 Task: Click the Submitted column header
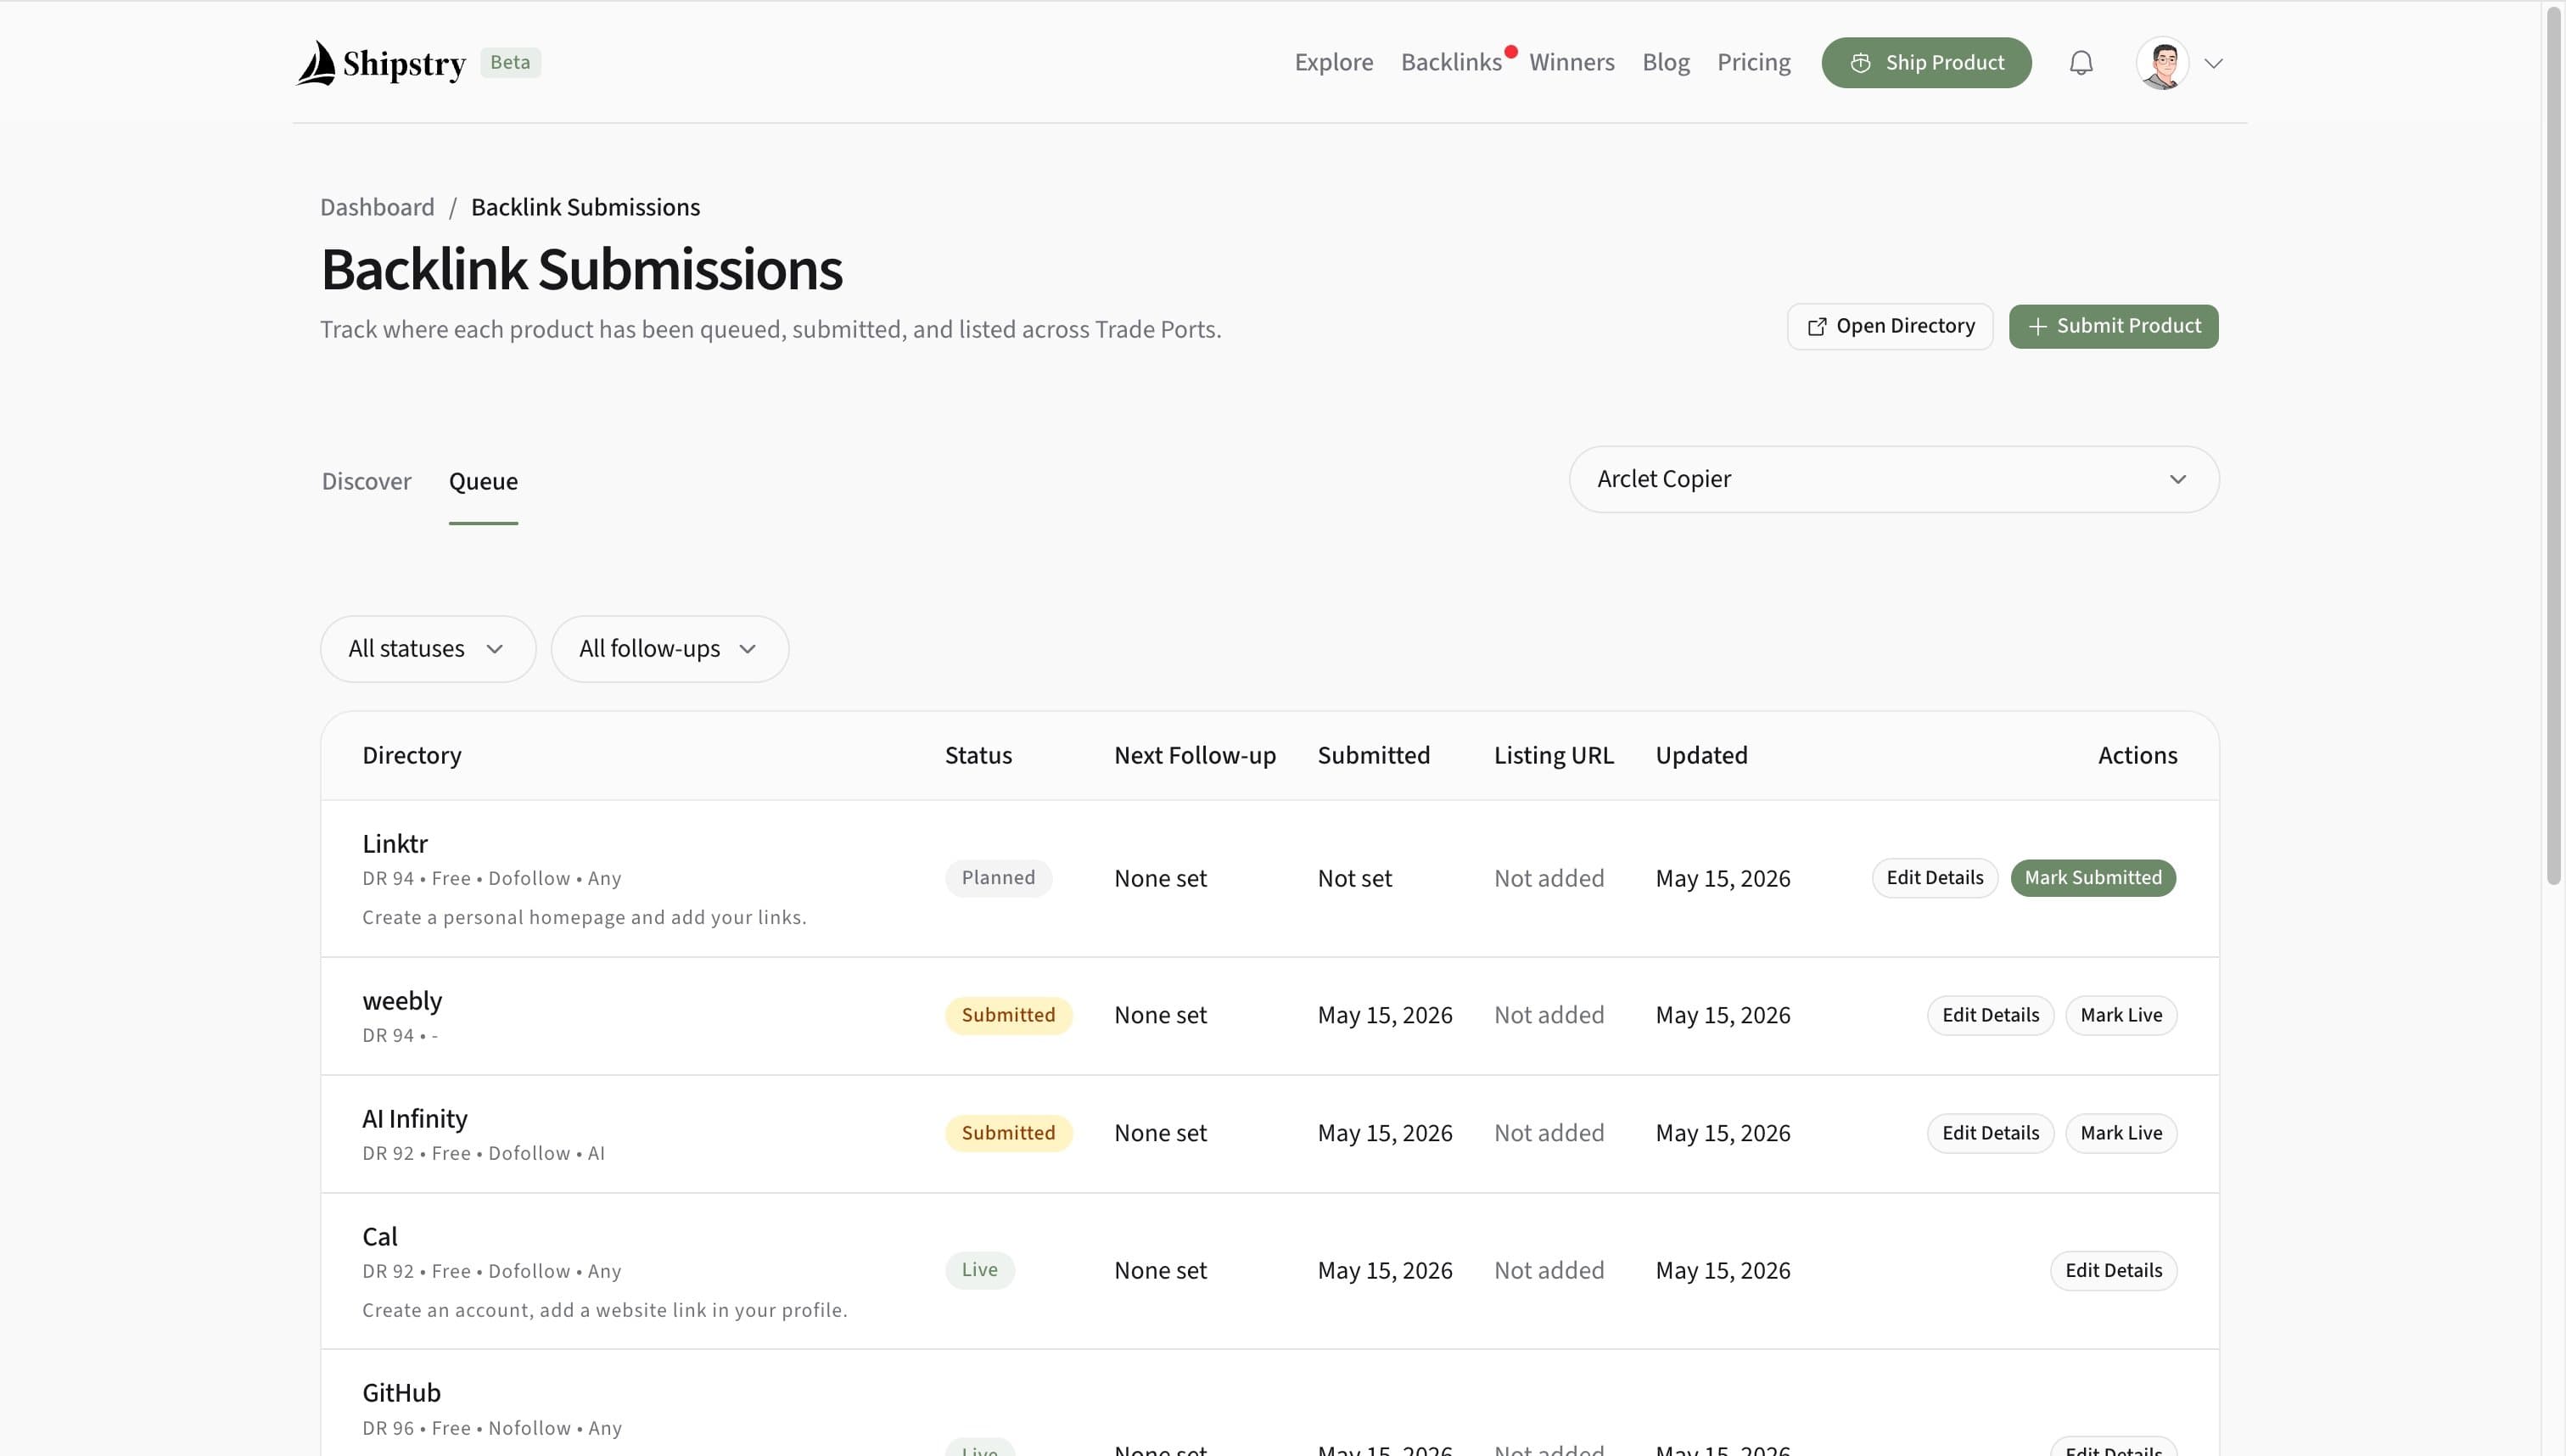point(1373,755)
